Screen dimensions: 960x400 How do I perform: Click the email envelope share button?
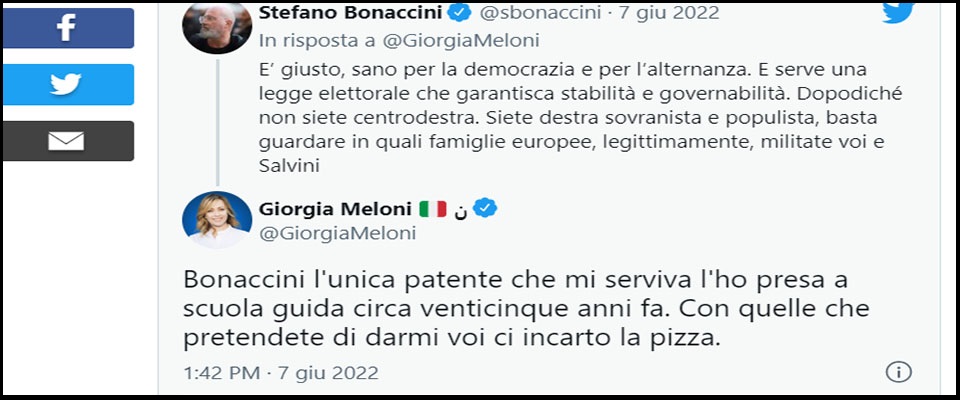click(68, 141)
